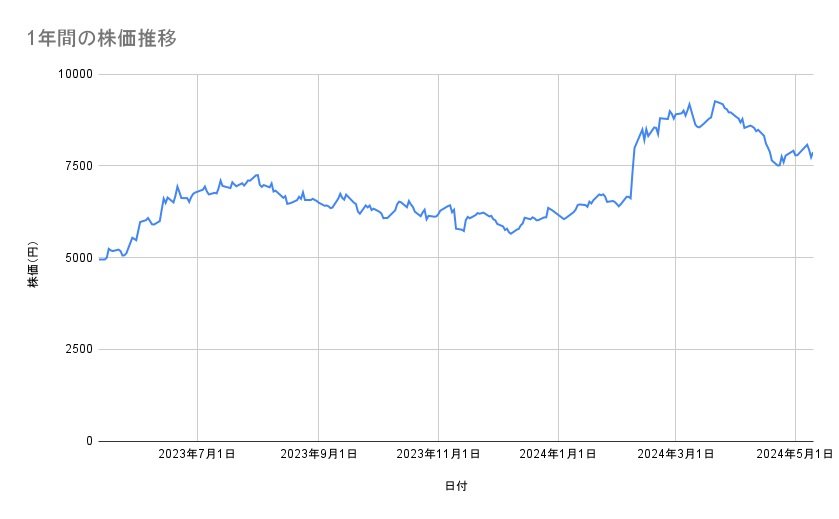This screenshot has height=519, width=839.
Task: Click the 2023年7月1日 date label
Action: [197, 455]
